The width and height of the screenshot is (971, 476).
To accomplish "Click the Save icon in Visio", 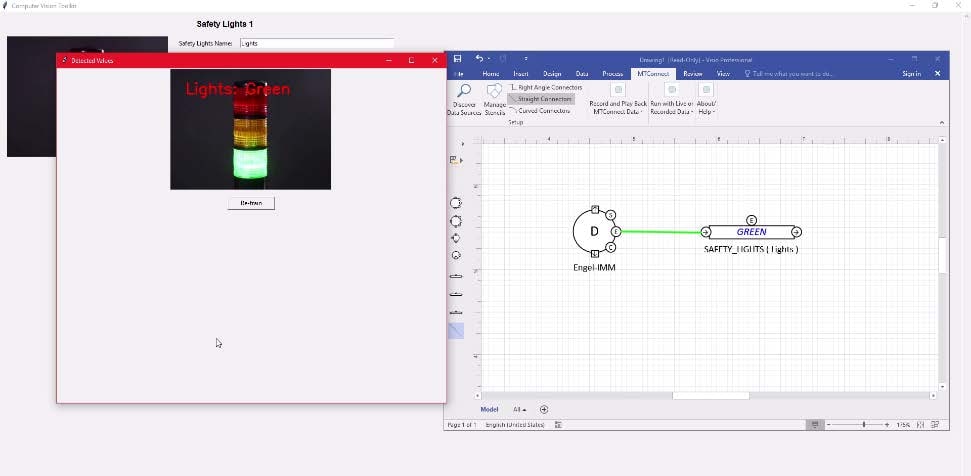I will [457, 59].
